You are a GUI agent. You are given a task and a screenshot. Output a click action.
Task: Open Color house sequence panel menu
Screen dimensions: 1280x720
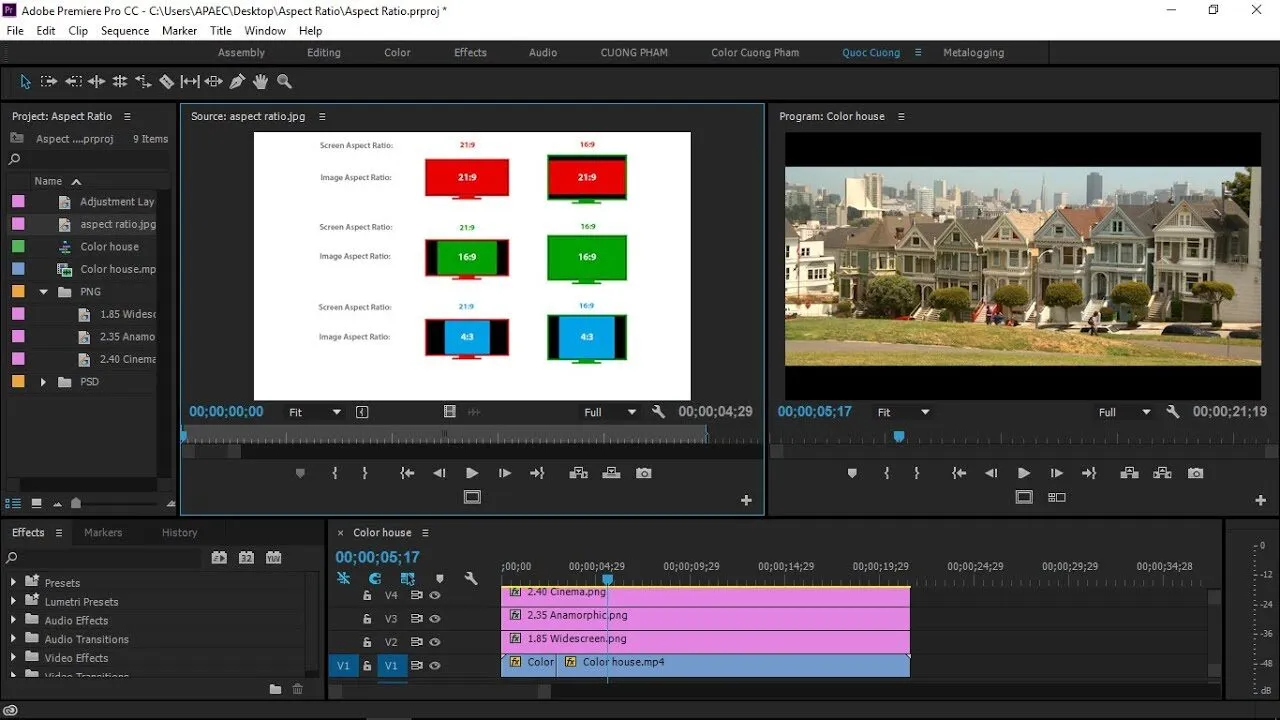pos(425,533)
